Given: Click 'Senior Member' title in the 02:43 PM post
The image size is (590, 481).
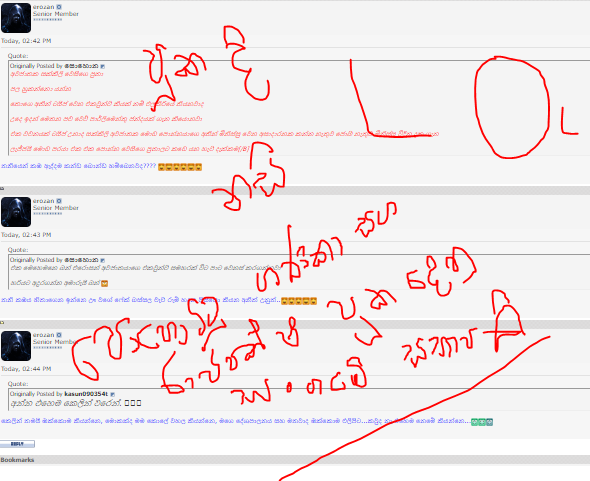Looking at the screenshot, I should 56,208.
